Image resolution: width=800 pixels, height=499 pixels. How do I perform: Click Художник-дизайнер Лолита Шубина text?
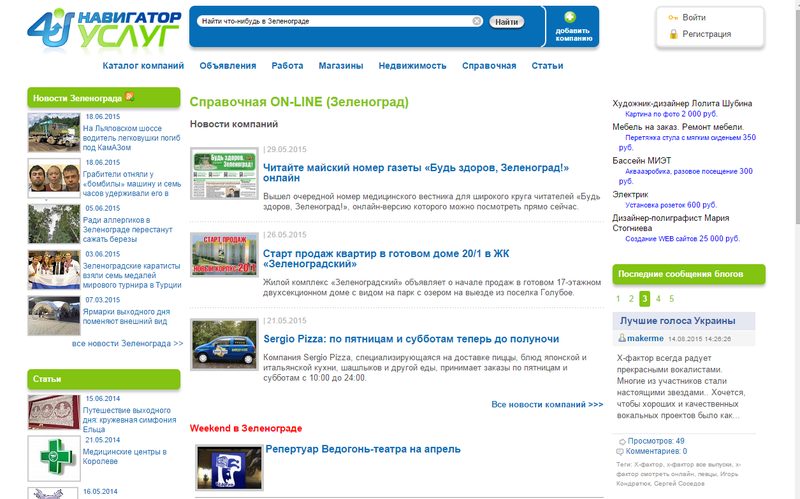point(682,103)
